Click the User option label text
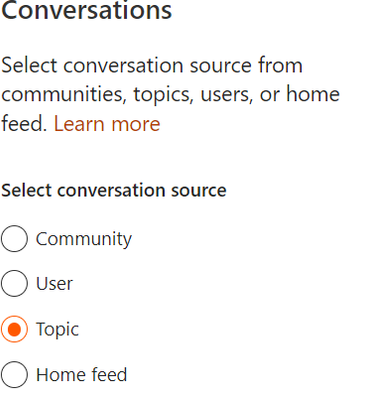The width and height of the screenshot is (368, 400). pos(54,284)
